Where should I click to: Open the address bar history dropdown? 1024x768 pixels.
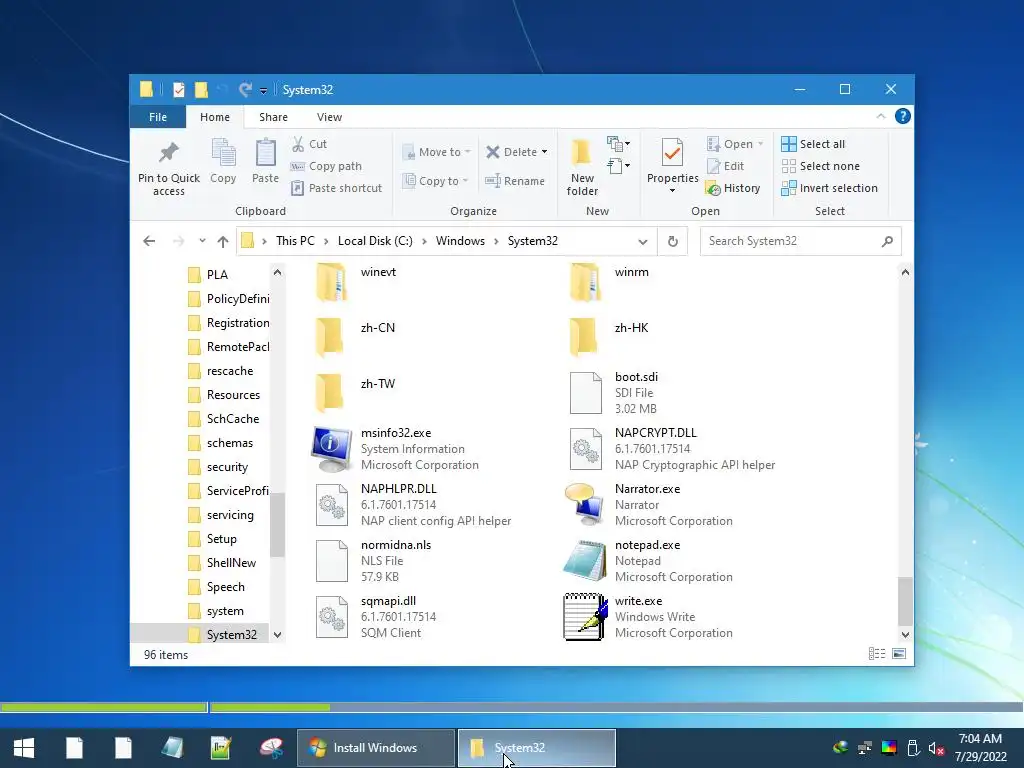[x=643, y=242]
